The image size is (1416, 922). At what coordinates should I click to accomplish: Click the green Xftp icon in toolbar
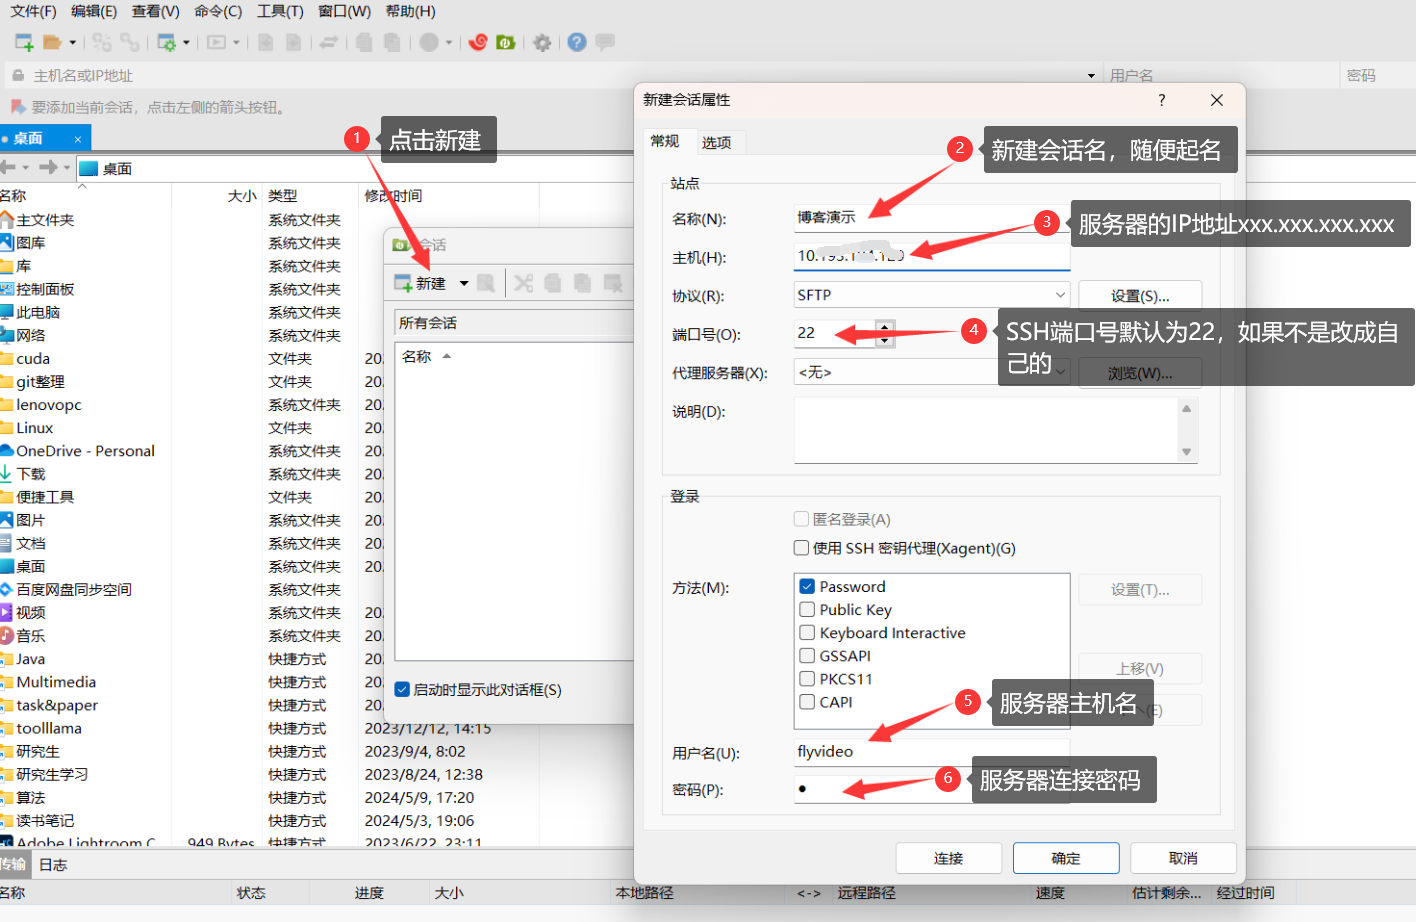point(506,42)
